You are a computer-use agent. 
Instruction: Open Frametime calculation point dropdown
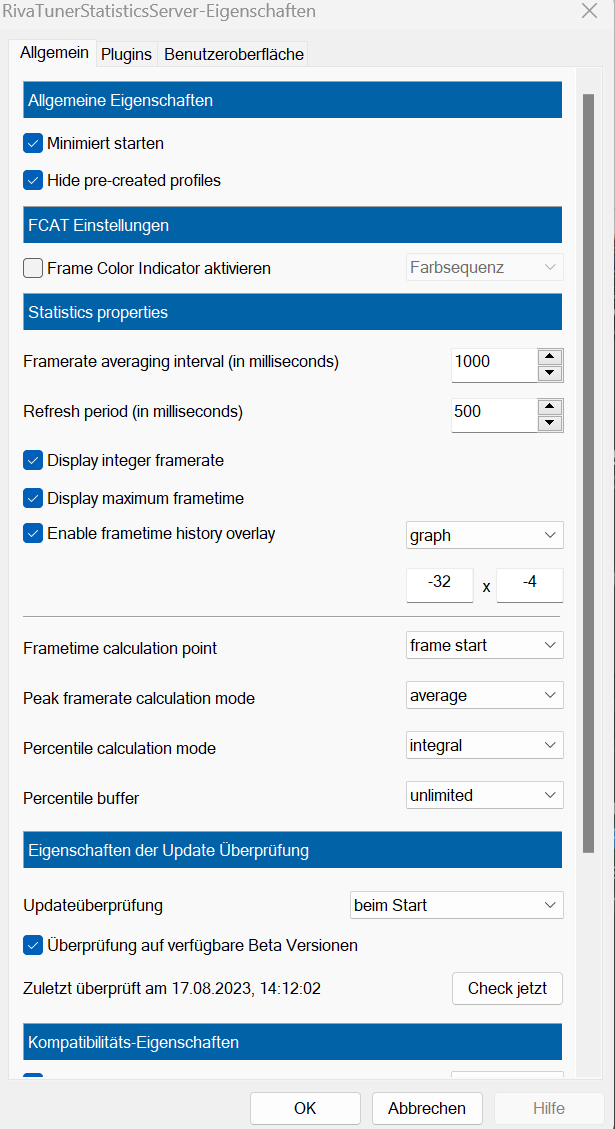coord(485,645)
